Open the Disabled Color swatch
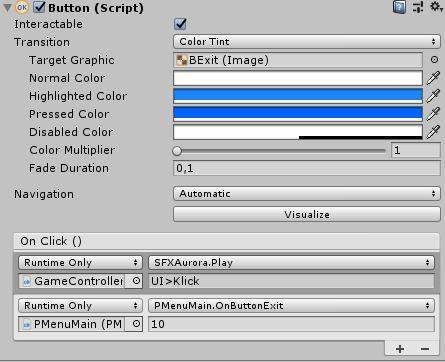445x362 pixels. click(x=298, y=132)
